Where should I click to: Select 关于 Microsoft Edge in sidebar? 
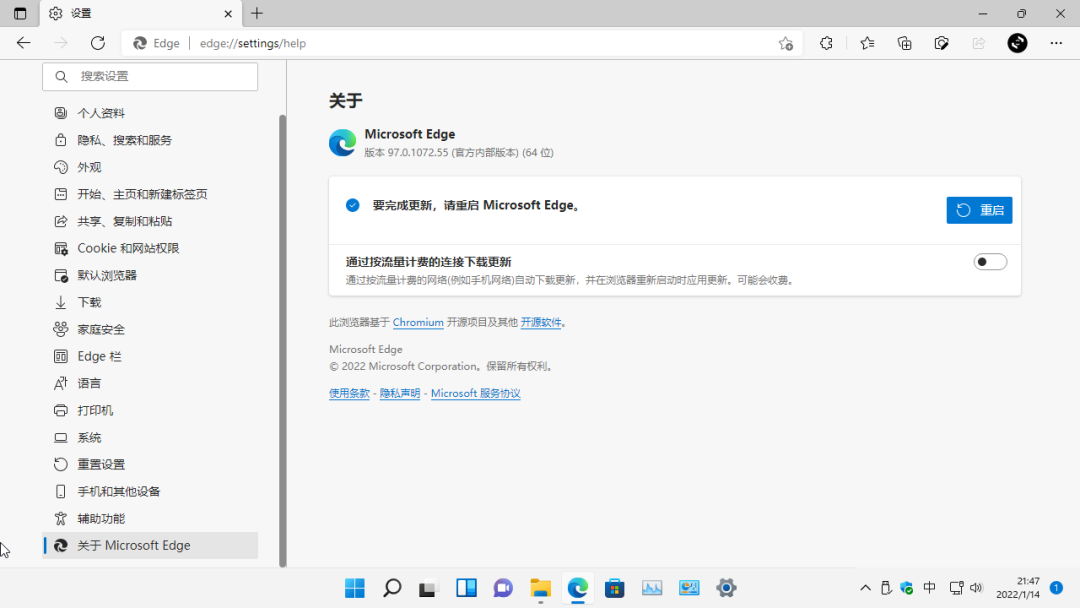150,545
